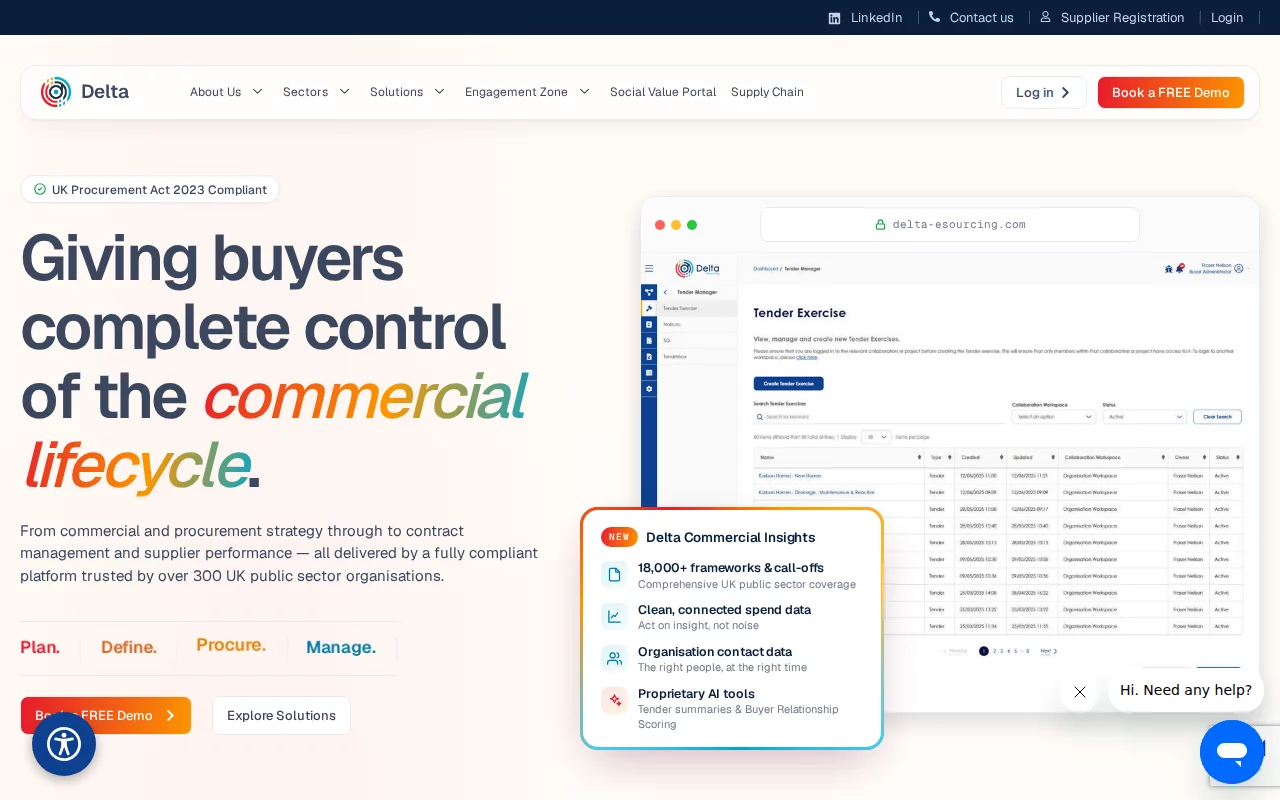The height and width of the screenshot is (800, 1280).
Task: Click the Delta Commercial Insights heading
Action: click(x=730, y=537)
